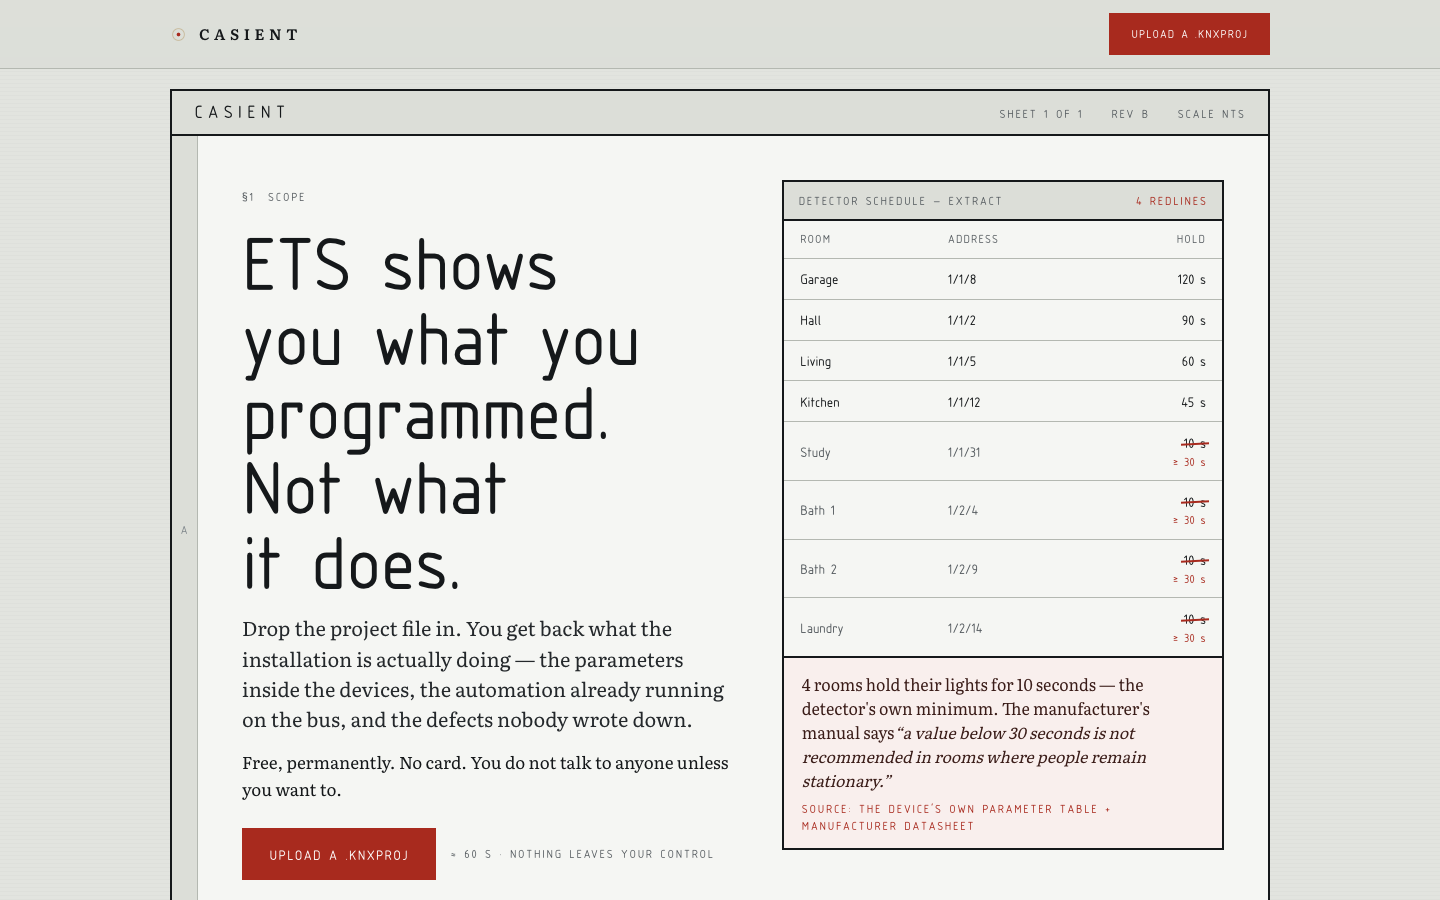Select the address 1/2/14 cell
The image size is (1440, 900).
pyautogui.click(x=965, y=629)
